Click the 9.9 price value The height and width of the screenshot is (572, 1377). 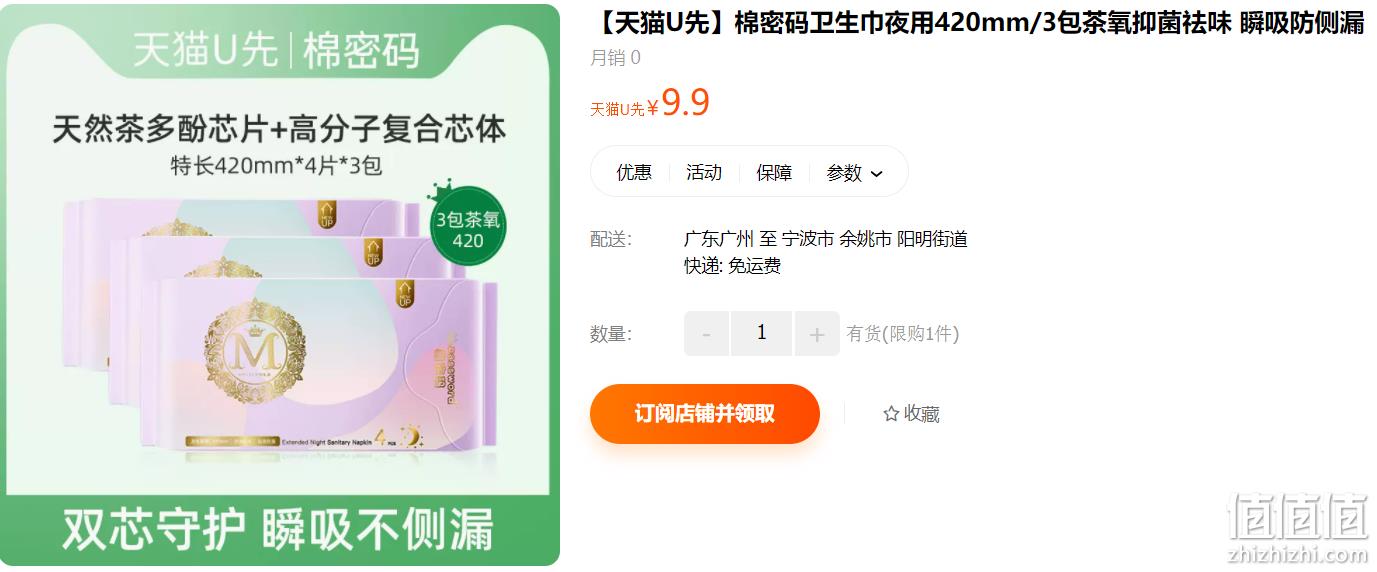(x=685, y=102)
